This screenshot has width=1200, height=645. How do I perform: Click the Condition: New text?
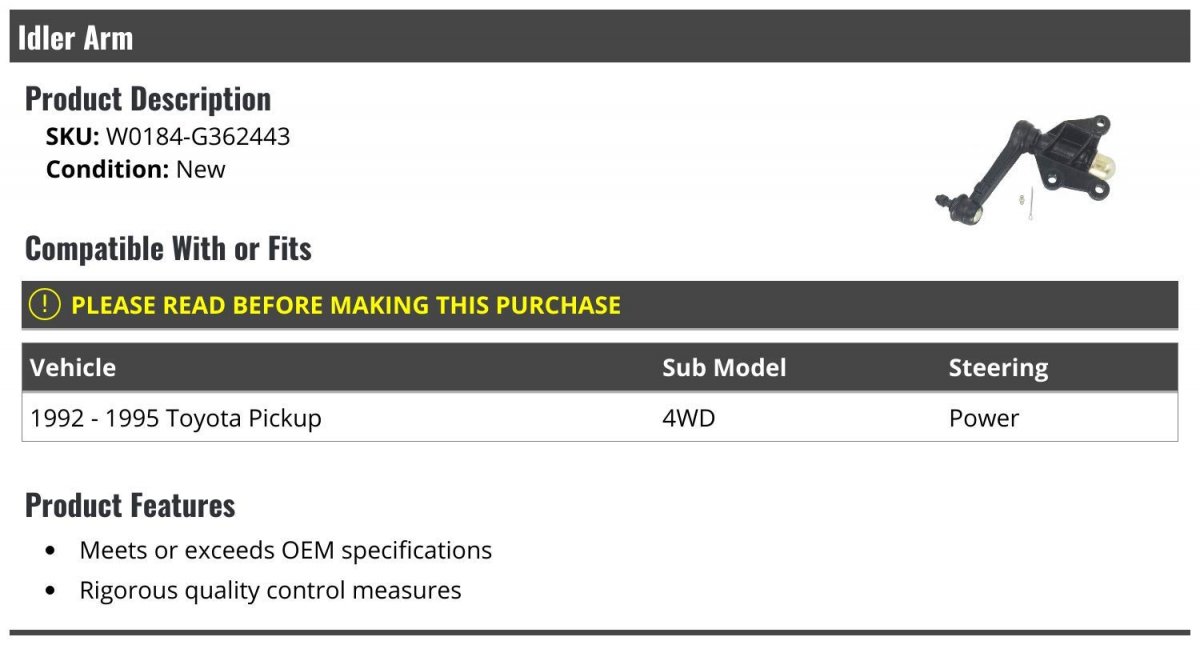tap(136, 169)
